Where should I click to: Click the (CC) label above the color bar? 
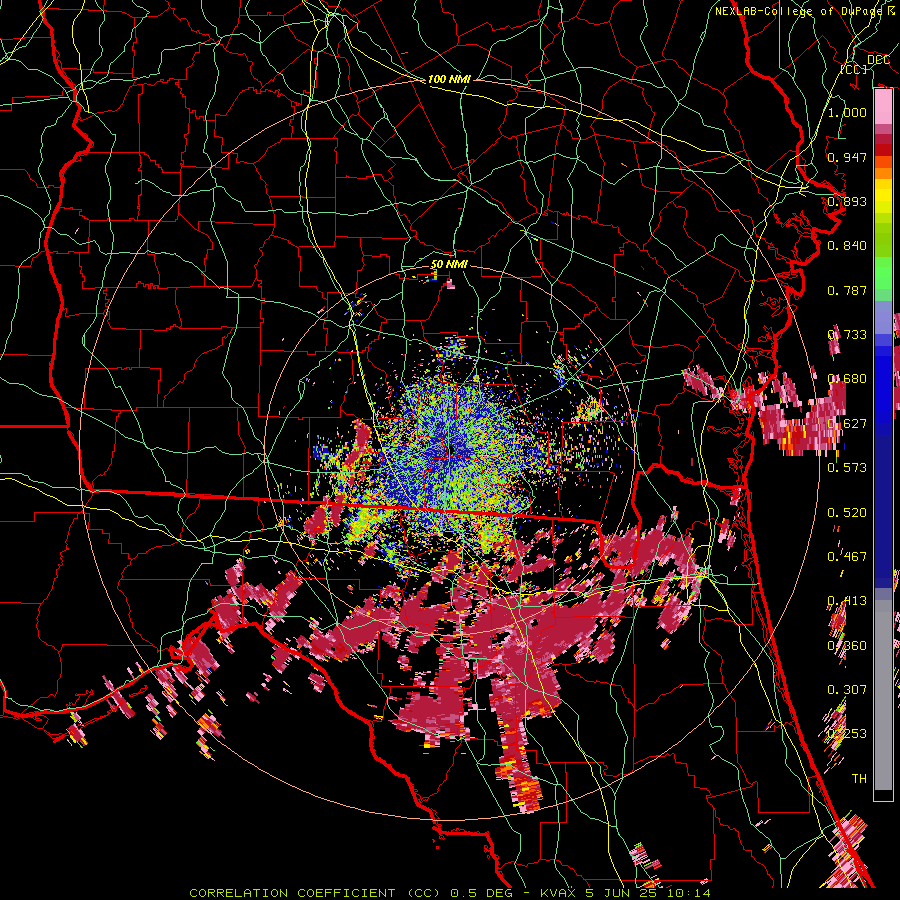[x=854, y=69]
